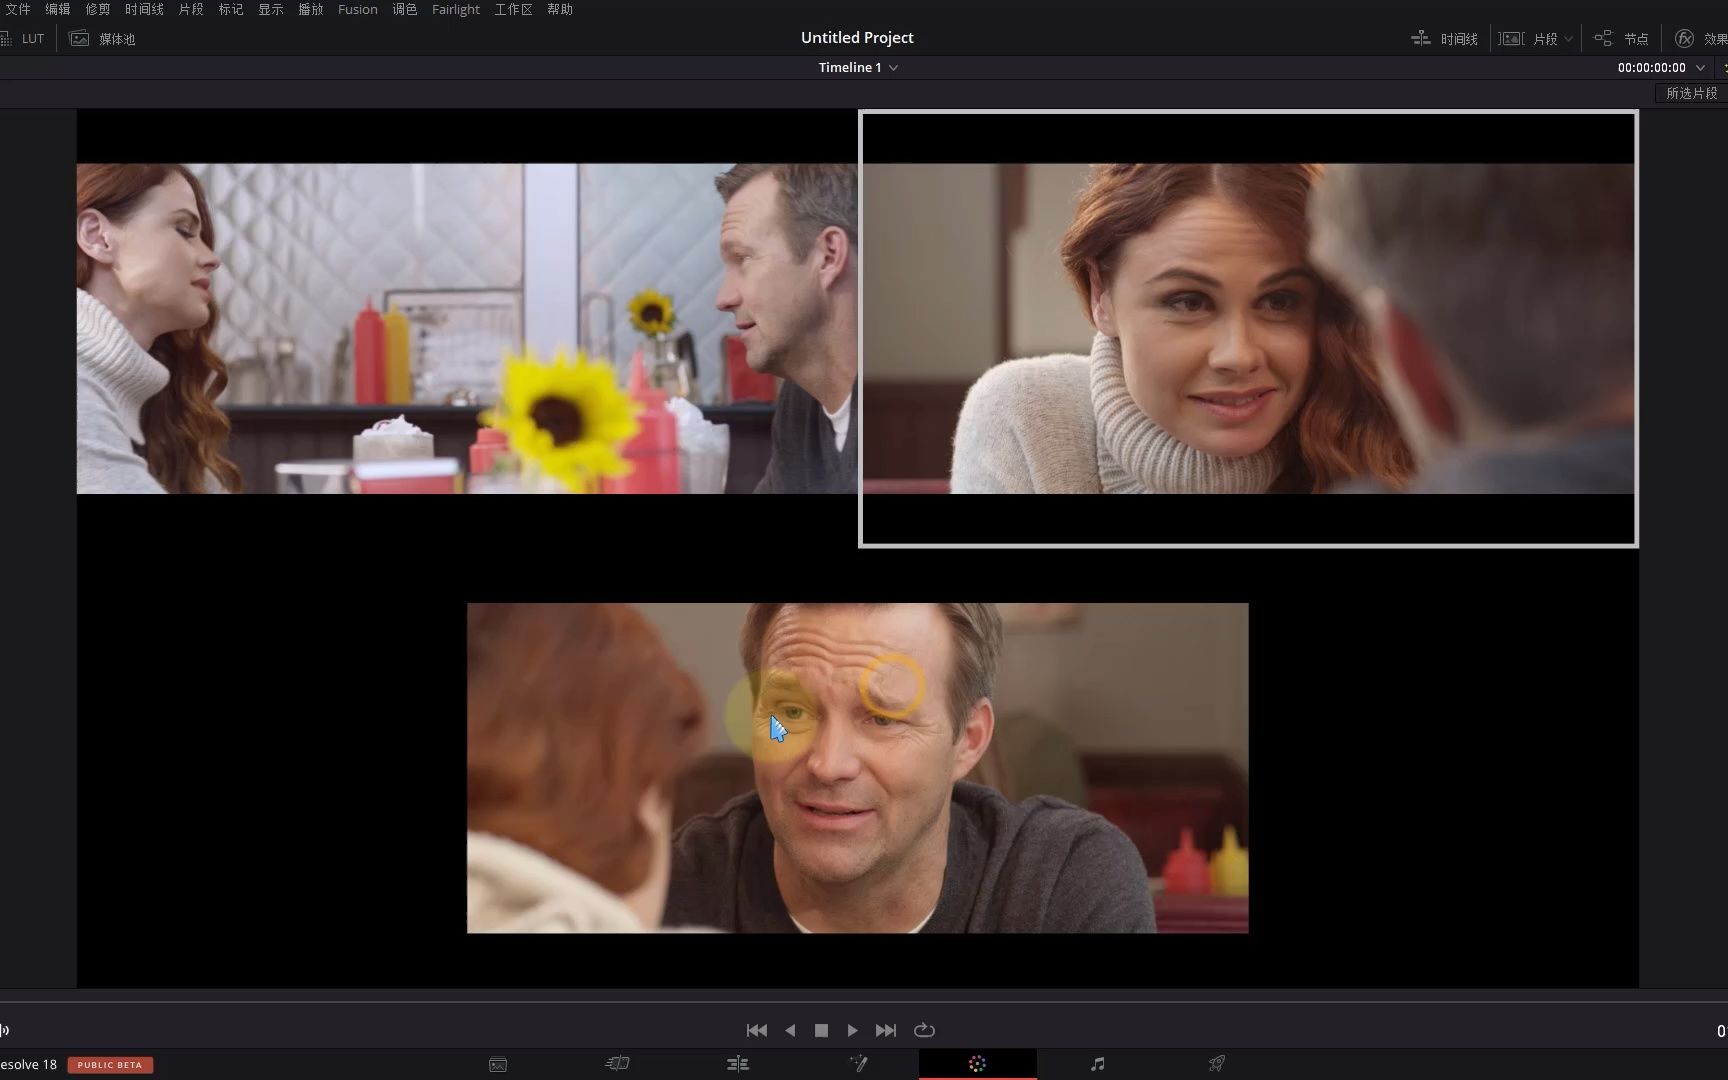Toggle the 片段 clips panel label in the toolbar

pos(1546,39)
